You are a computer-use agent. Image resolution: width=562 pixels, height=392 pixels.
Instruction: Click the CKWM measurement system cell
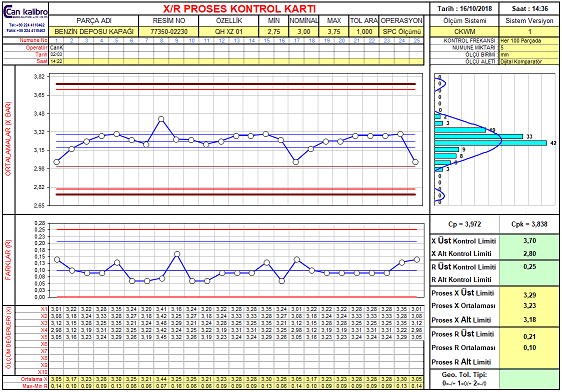coord(465,32)
